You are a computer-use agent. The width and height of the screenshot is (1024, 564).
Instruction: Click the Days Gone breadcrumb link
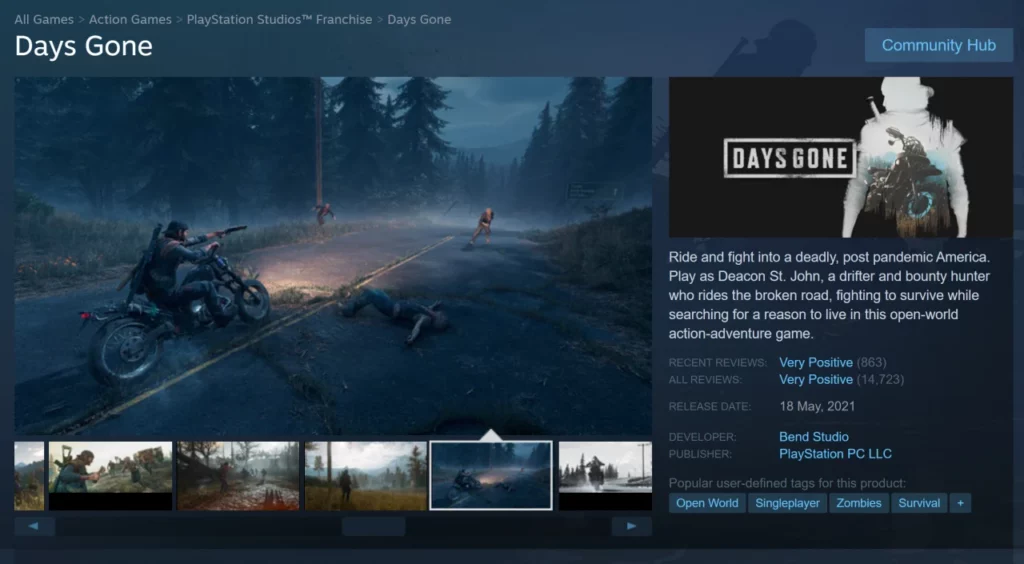pos(419,20)
